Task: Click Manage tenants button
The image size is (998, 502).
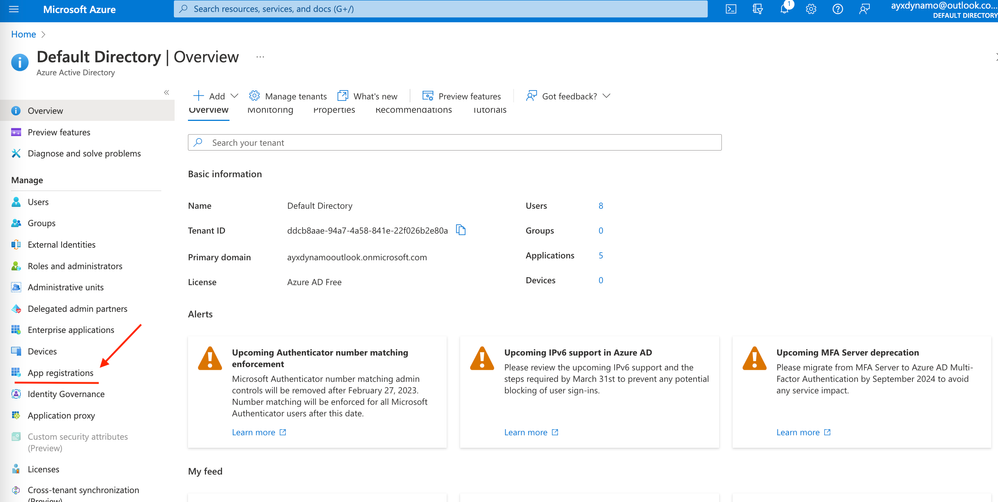Action: 288,96
